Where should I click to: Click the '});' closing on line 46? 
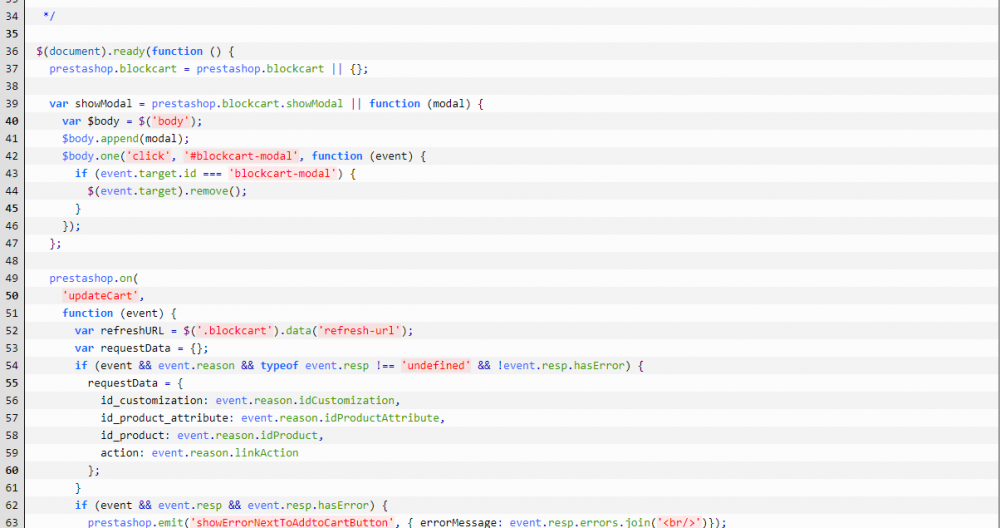point(71,226)
